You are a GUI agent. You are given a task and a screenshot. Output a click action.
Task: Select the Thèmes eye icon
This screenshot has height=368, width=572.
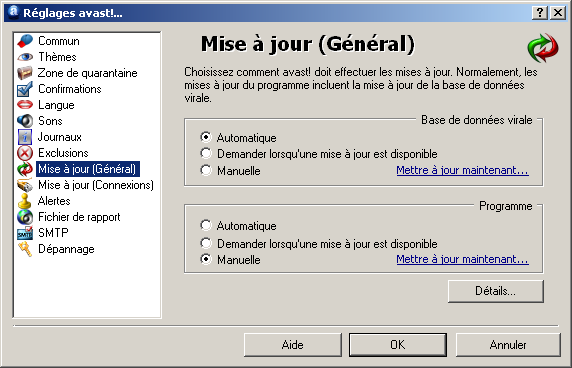coord(25,57)
